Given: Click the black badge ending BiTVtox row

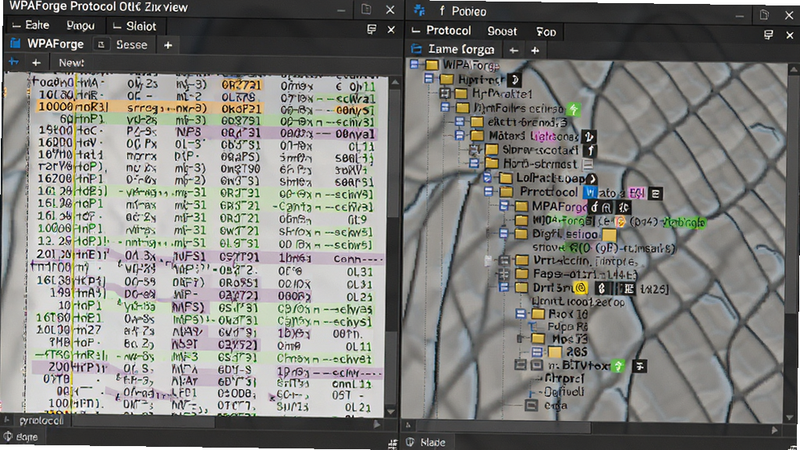Looking at the screenshot, I should pos(640,365).
